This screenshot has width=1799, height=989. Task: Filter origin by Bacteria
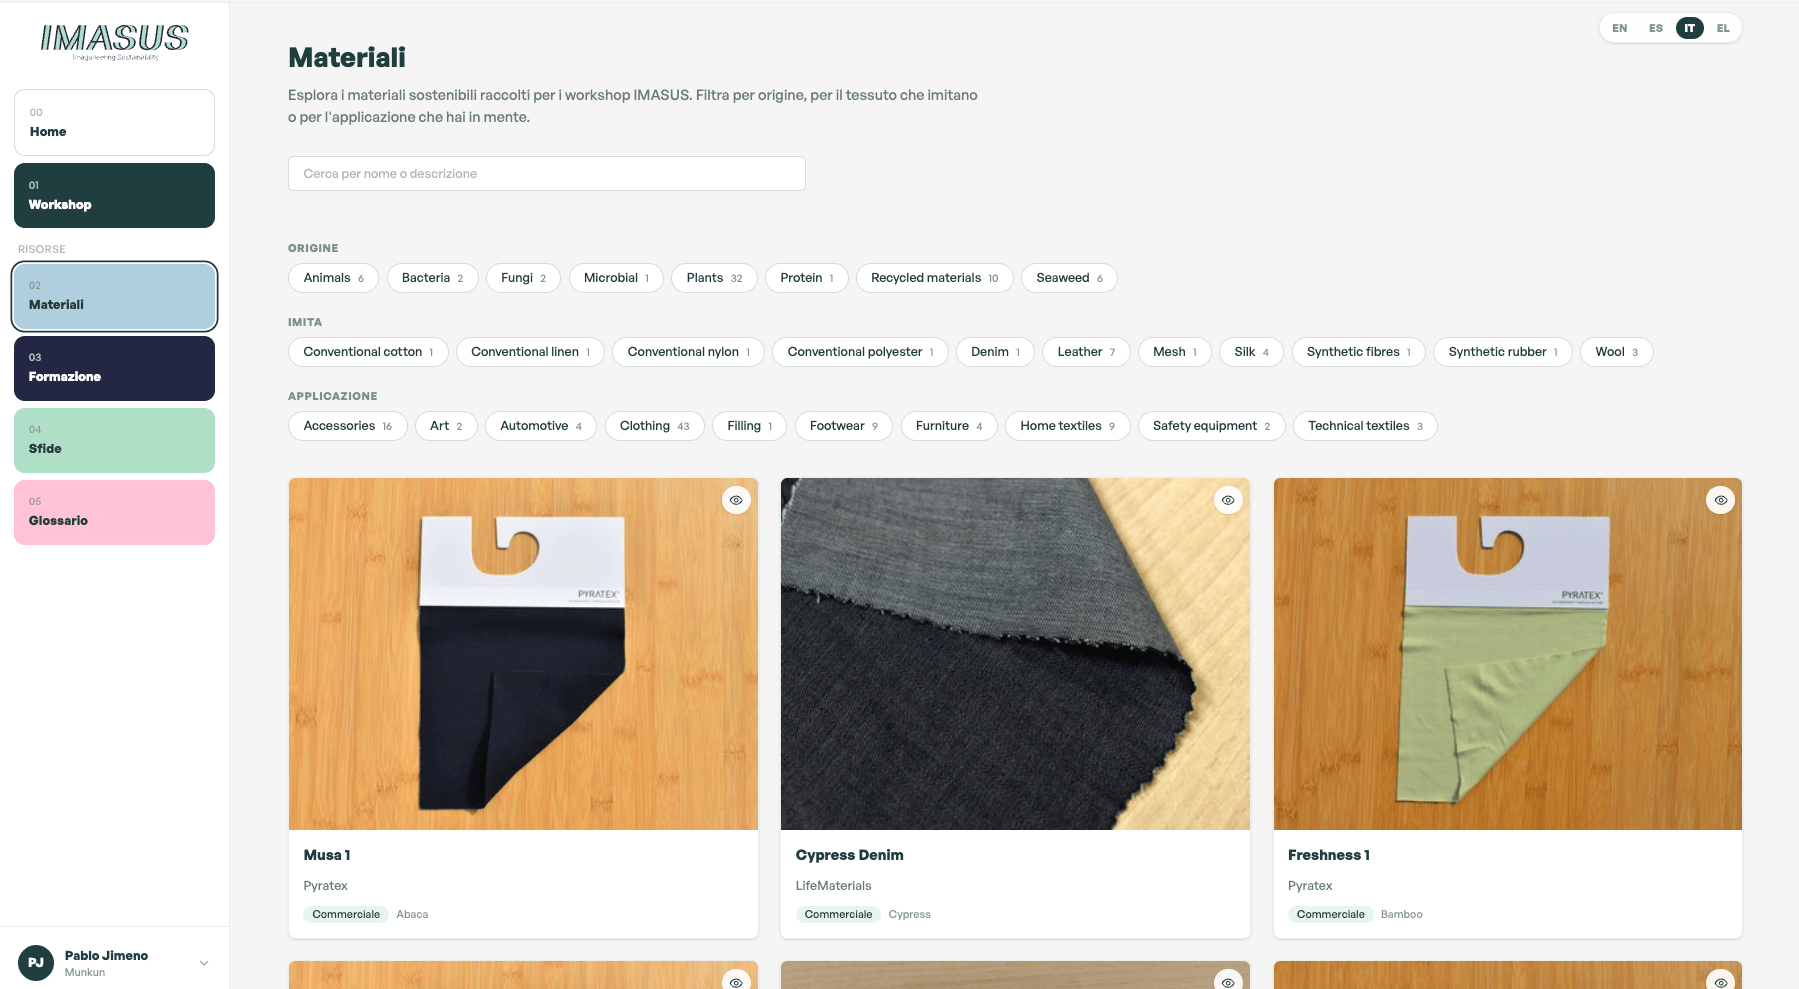coord(432,278)
